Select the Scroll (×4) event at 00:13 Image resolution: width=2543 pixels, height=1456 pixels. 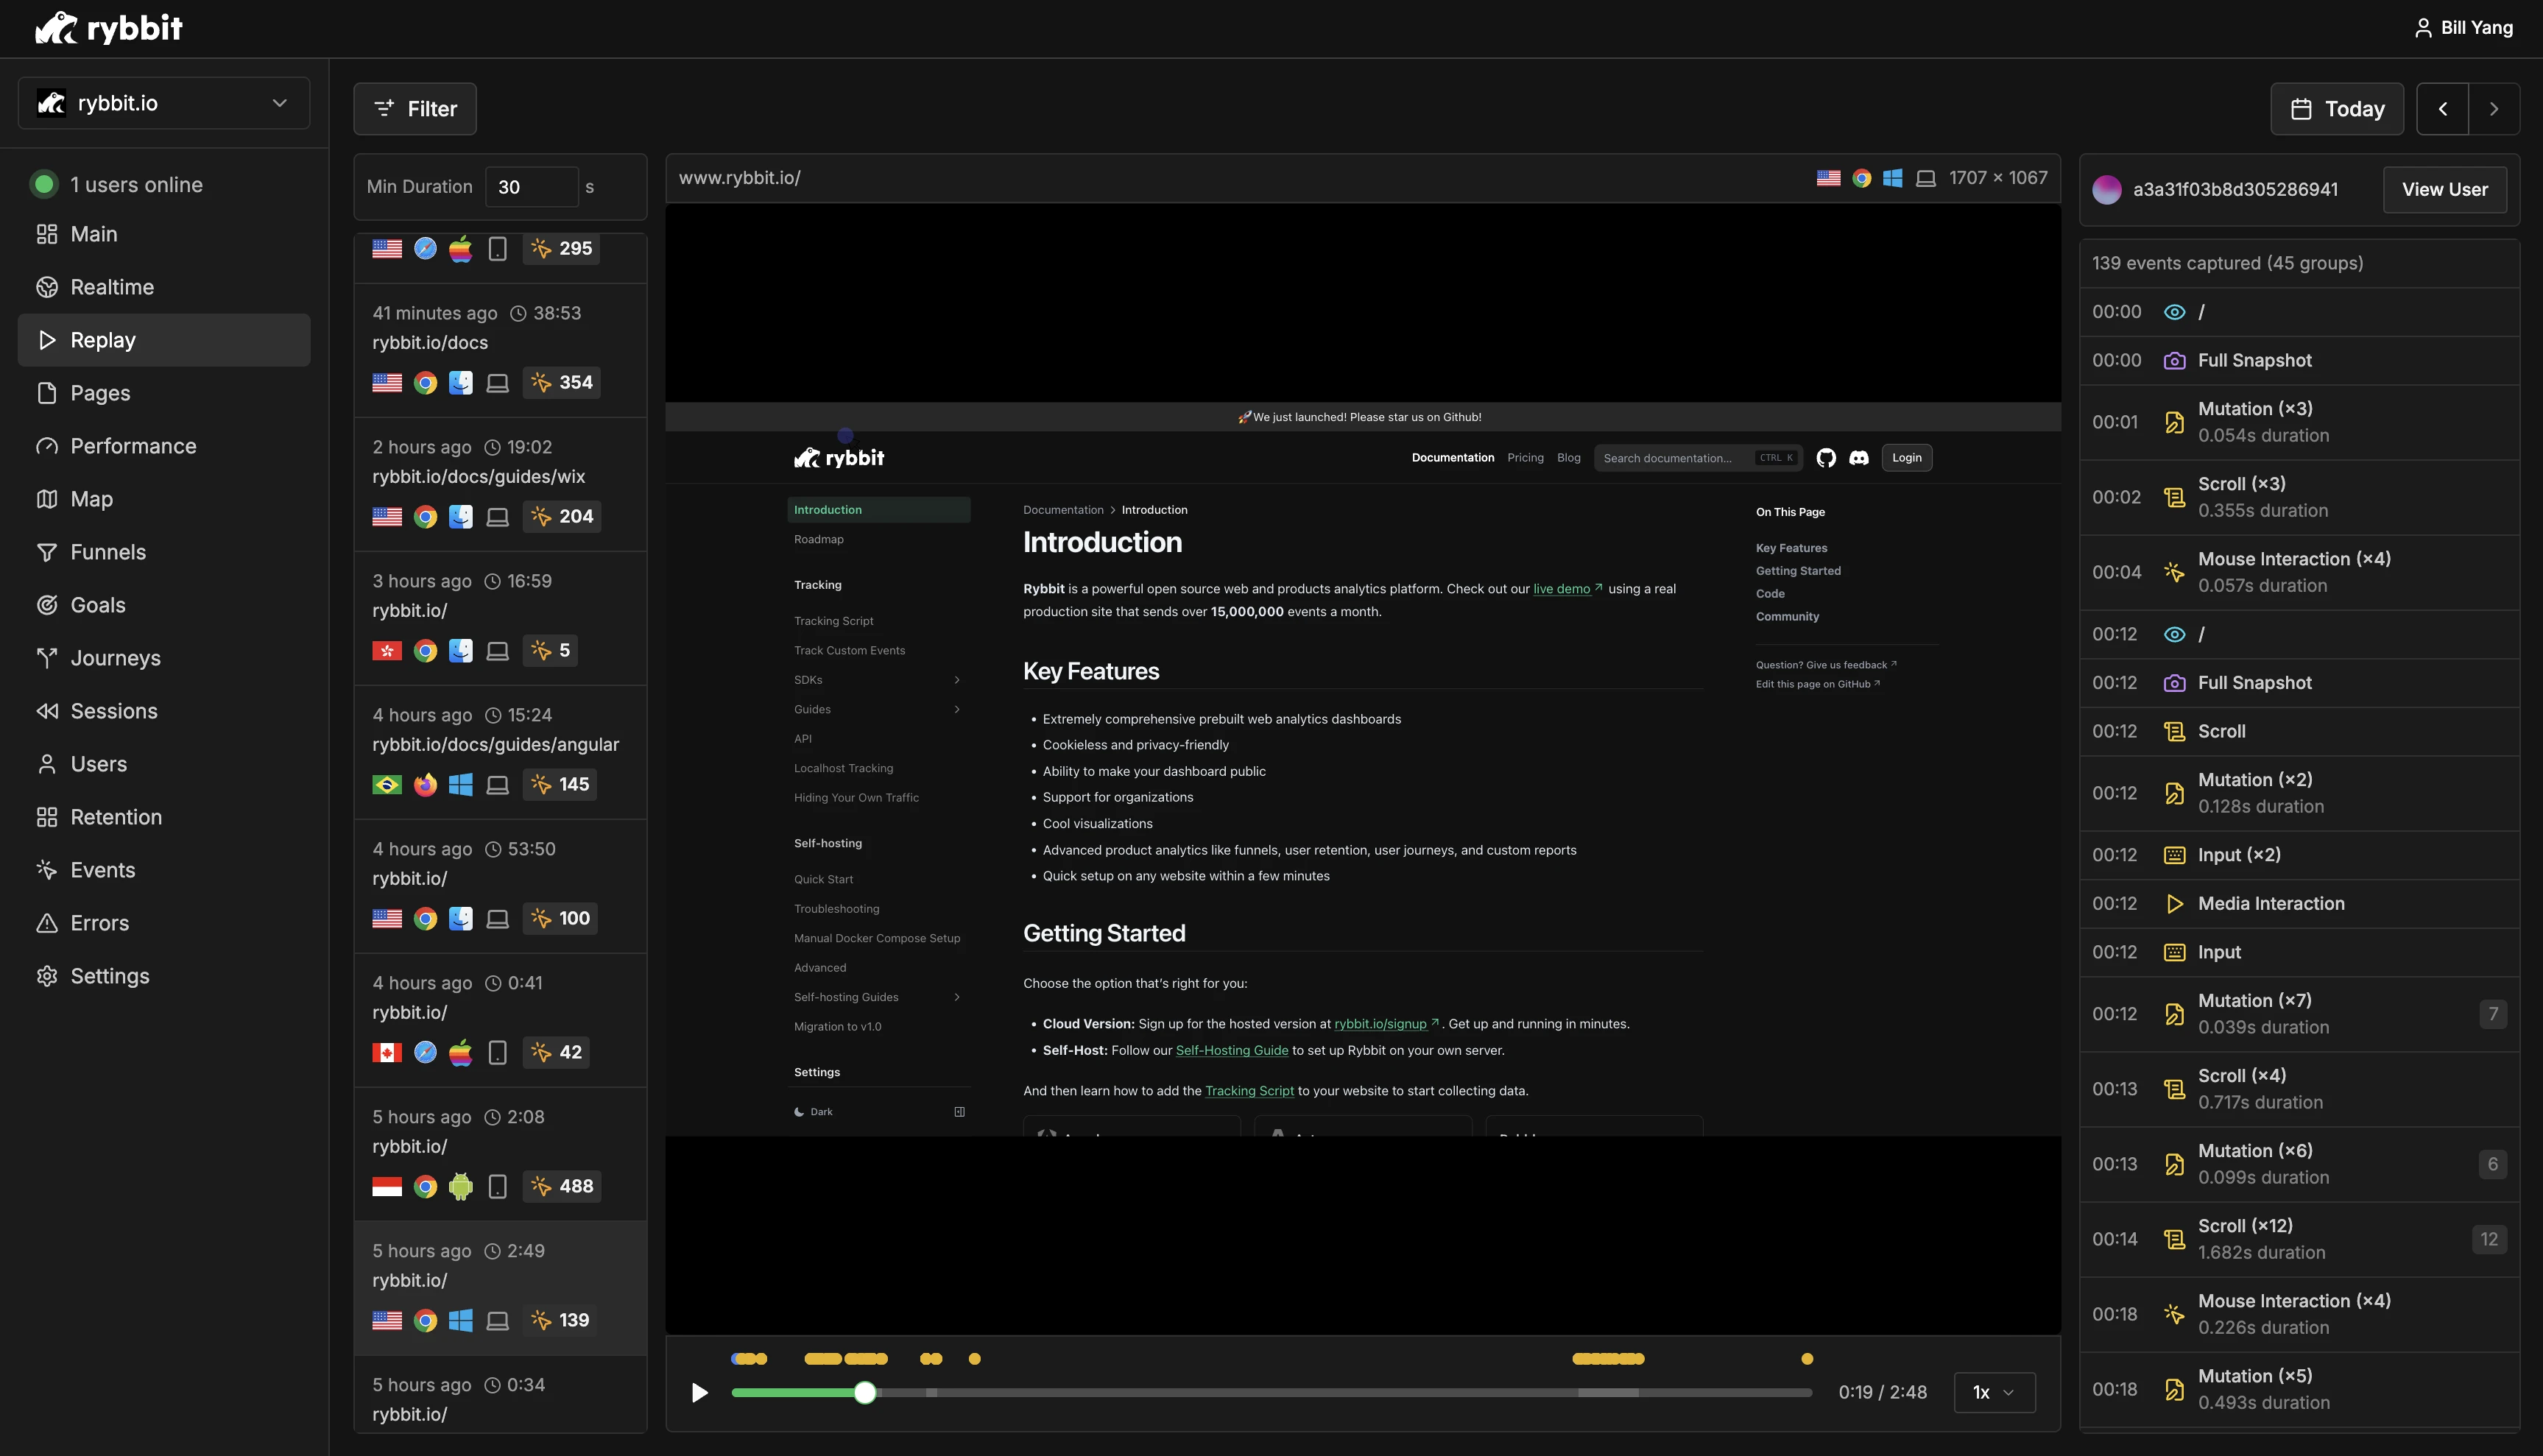point(2299,1089)
